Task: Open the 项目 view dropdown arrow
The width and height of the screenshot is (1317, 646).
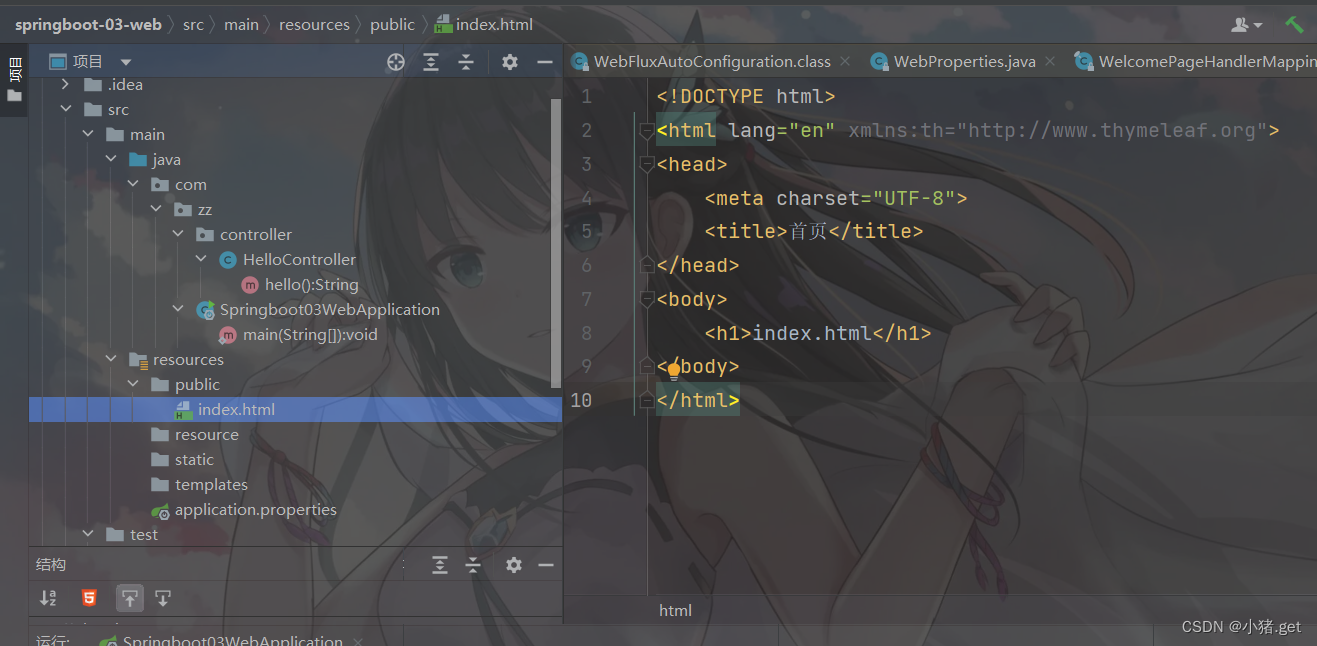Action: point(125,61)
